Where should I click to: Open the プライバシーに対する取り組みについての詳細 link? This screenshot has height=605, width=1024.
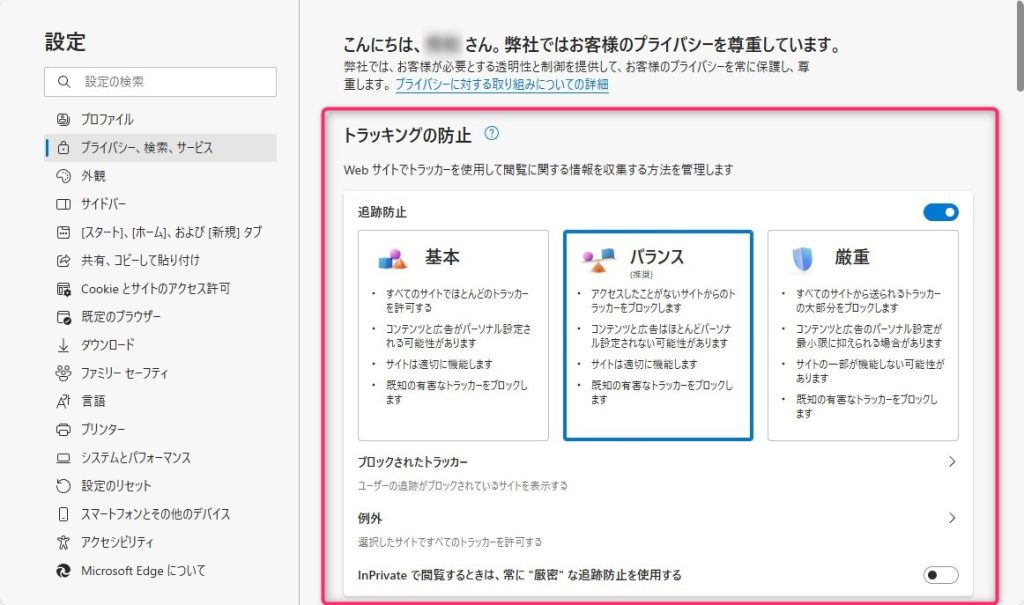click(501, 85)
